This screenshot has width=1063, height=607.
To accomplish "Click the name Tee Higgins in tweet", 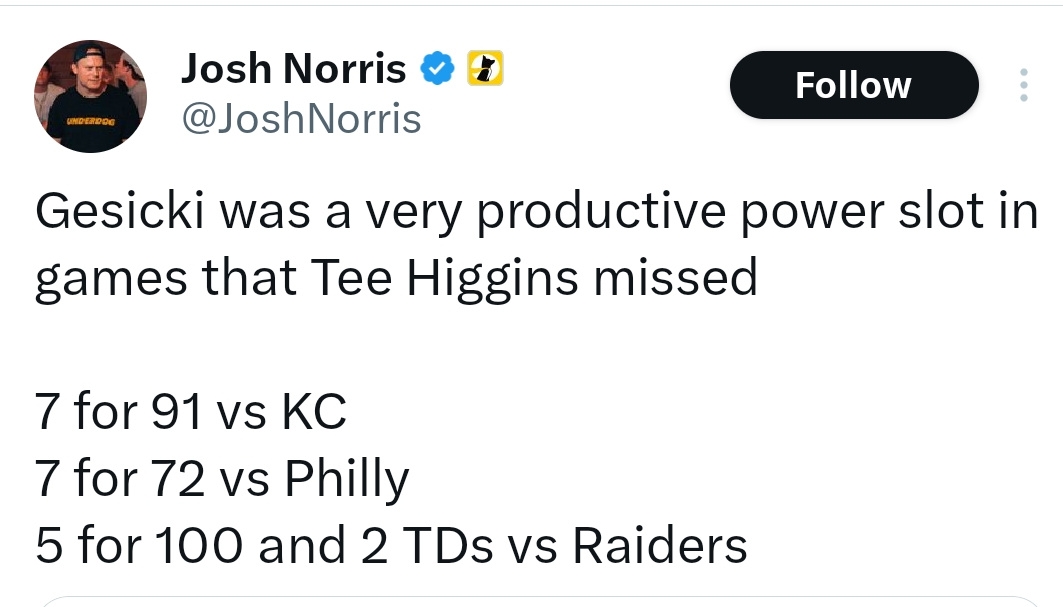I will coord(445,279).
